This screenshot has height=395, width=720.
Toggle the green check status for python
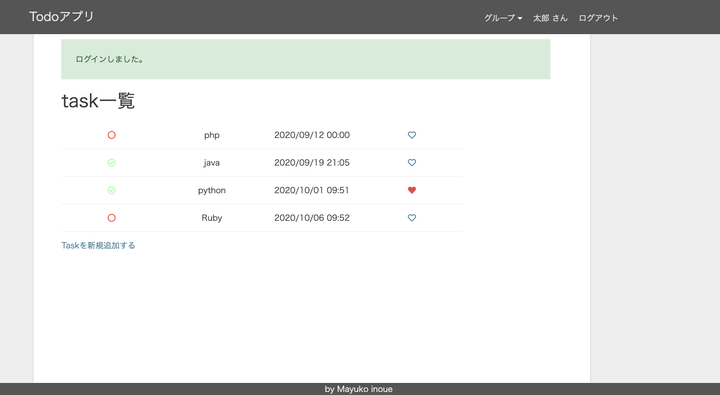(112, 190)
